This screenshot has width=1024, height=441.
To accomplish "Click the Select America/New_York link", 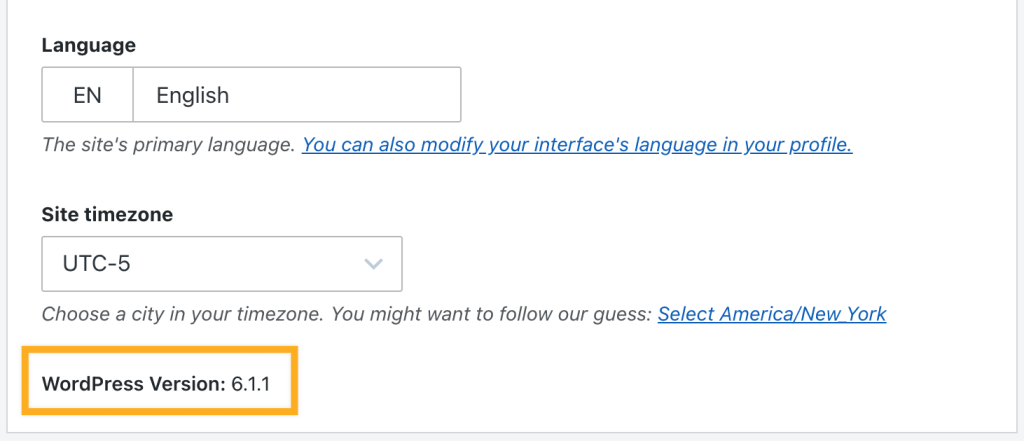I will [x=772, y=314].
